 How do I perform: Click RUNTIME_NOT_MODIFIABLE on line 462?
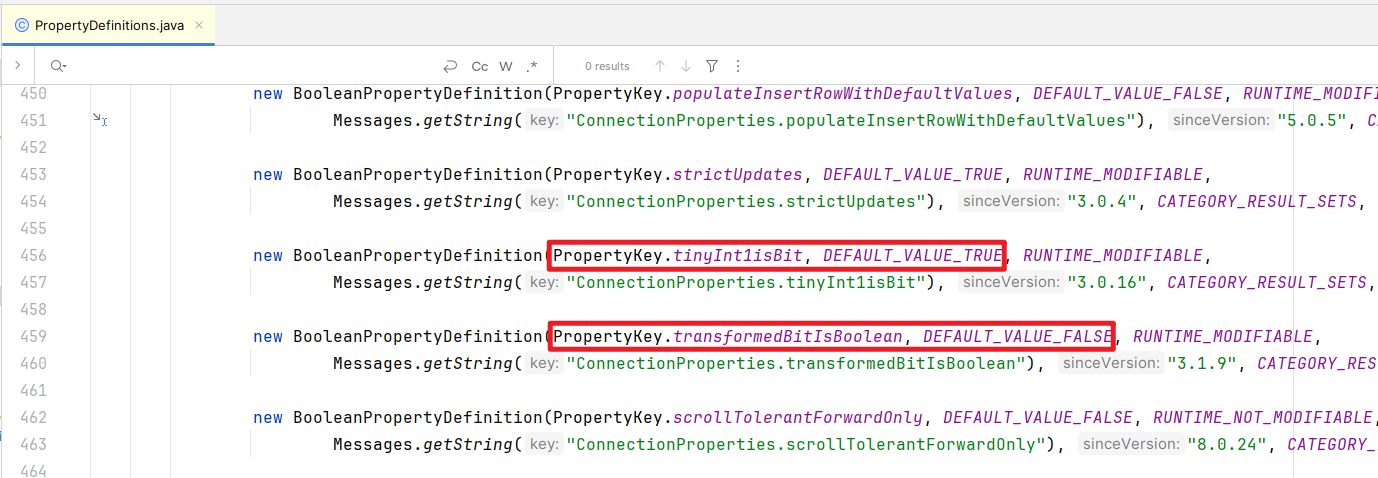(x=1263, y=417)
